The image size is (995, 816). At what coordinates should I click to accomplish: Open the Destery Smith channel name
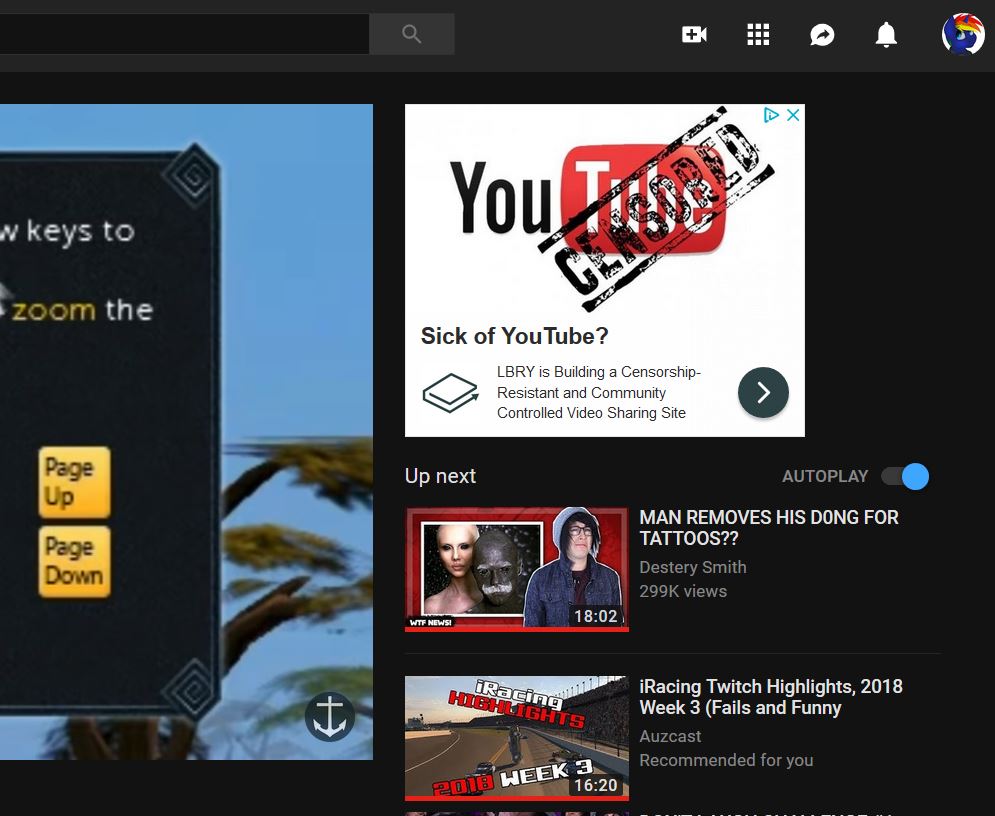(x=693, y=567)
